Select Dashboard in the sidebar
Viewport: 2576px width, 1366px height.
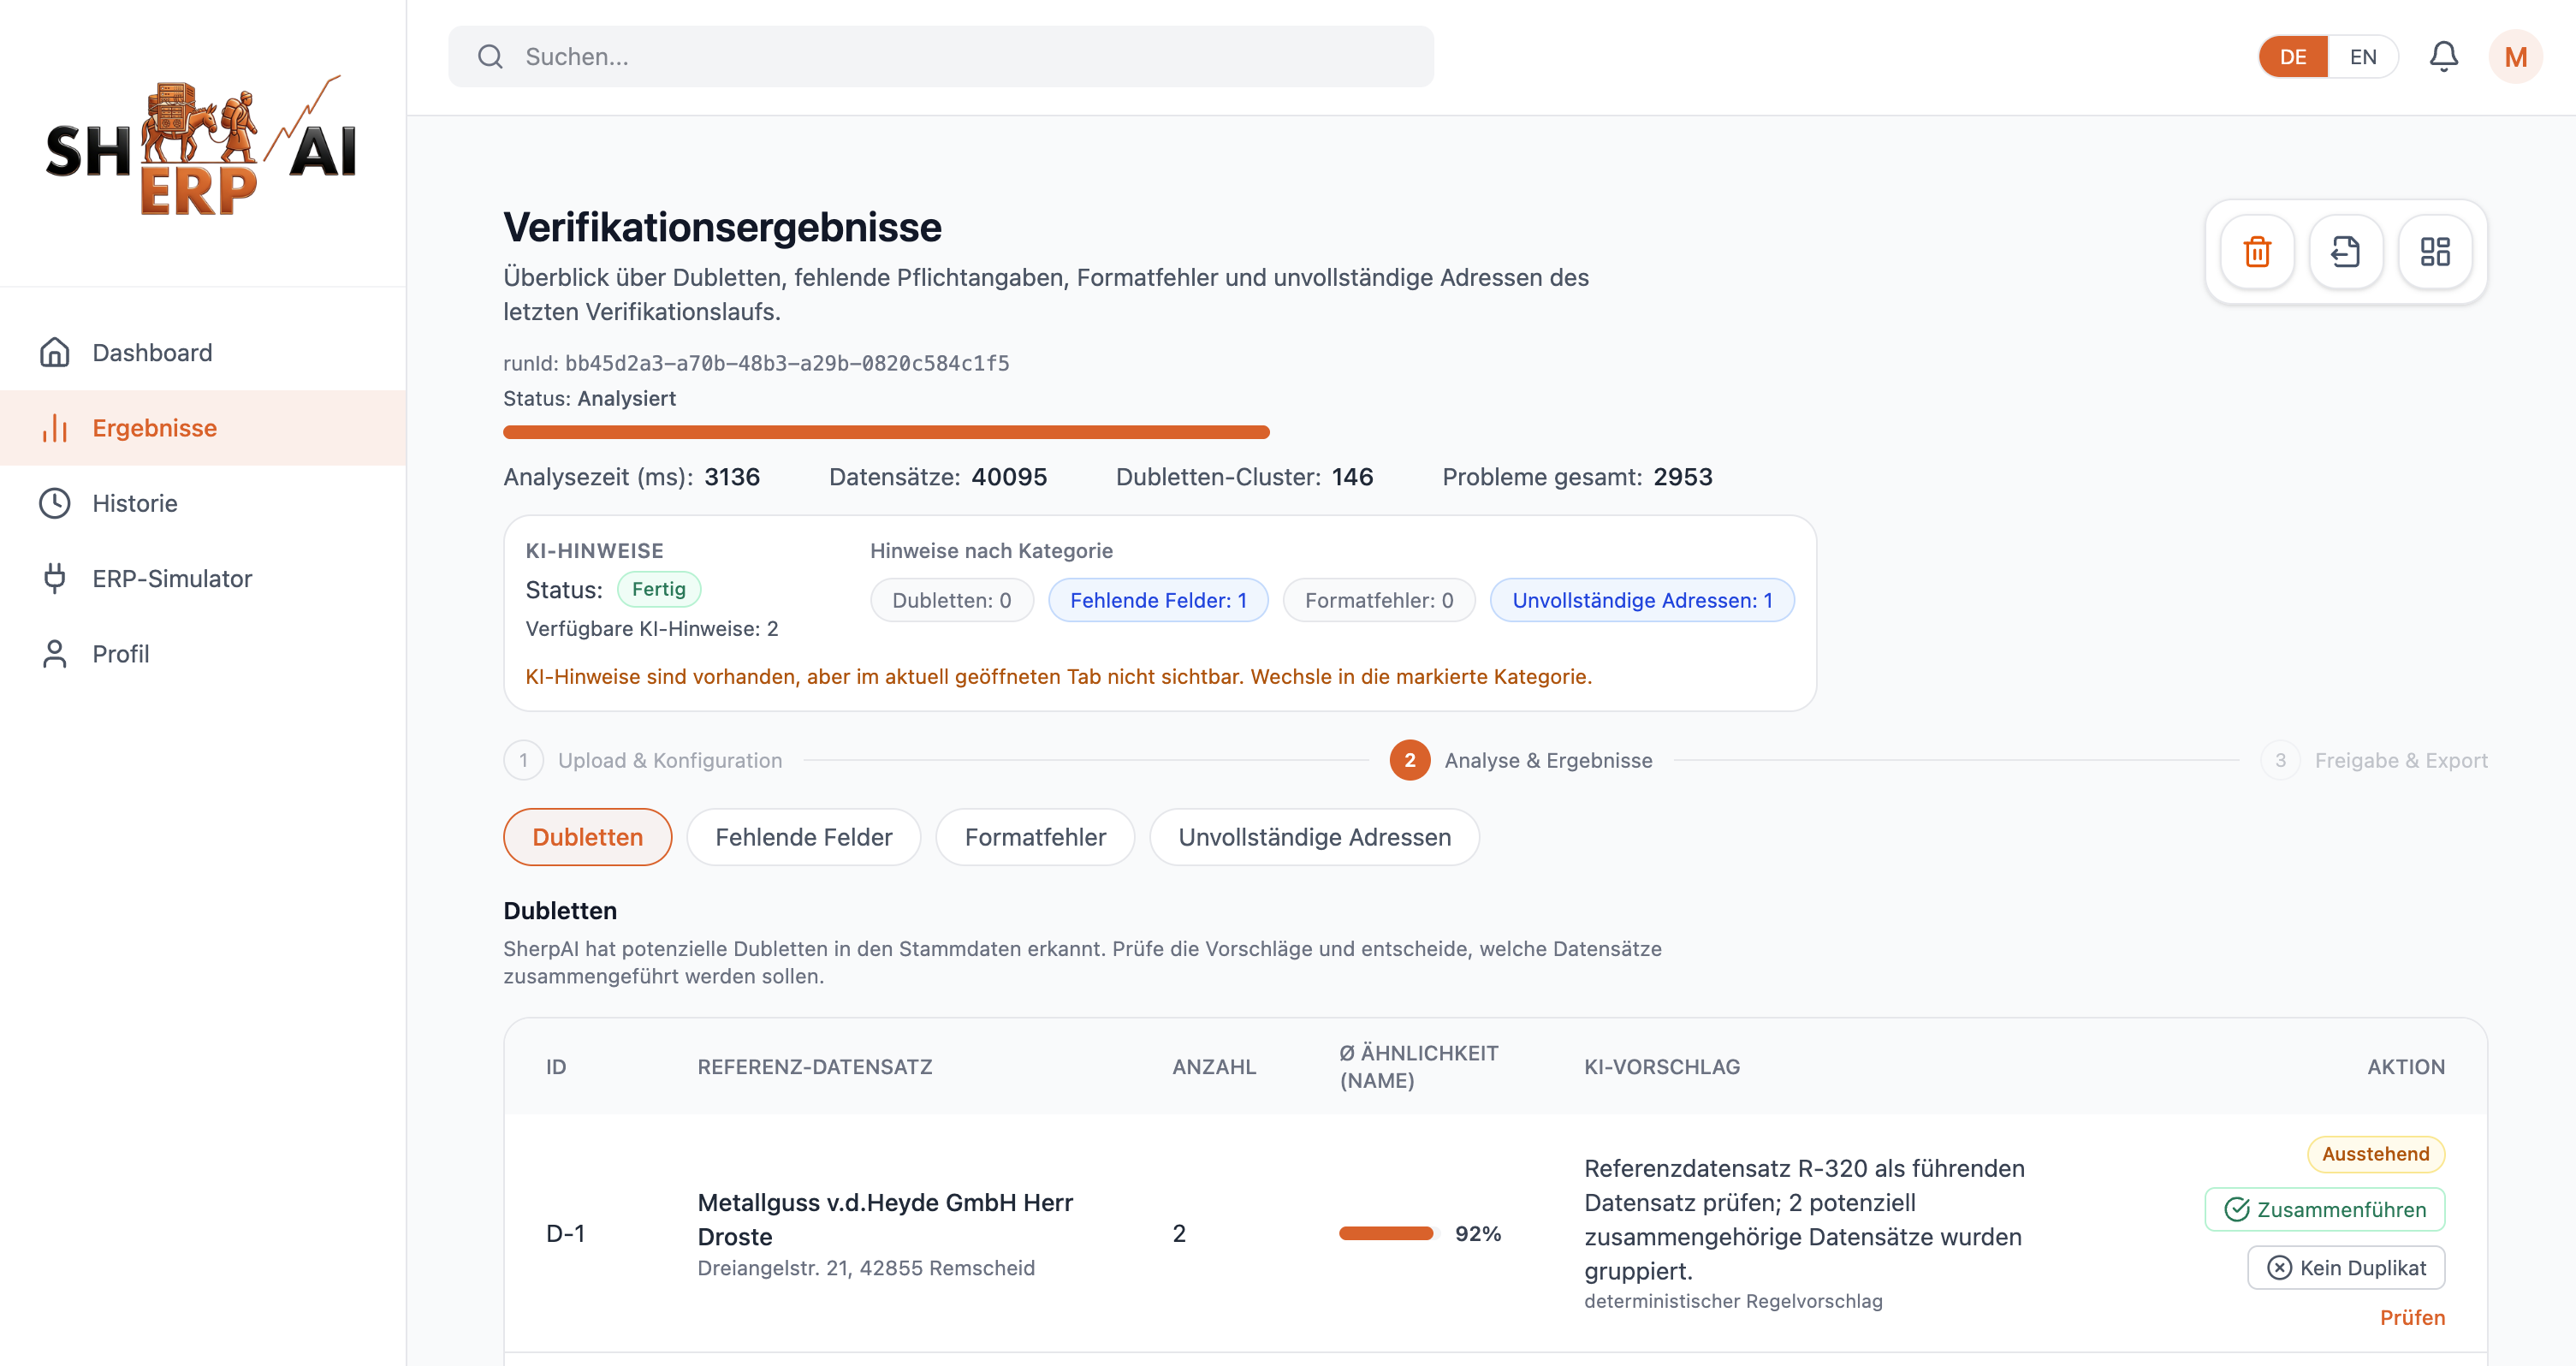152,352
